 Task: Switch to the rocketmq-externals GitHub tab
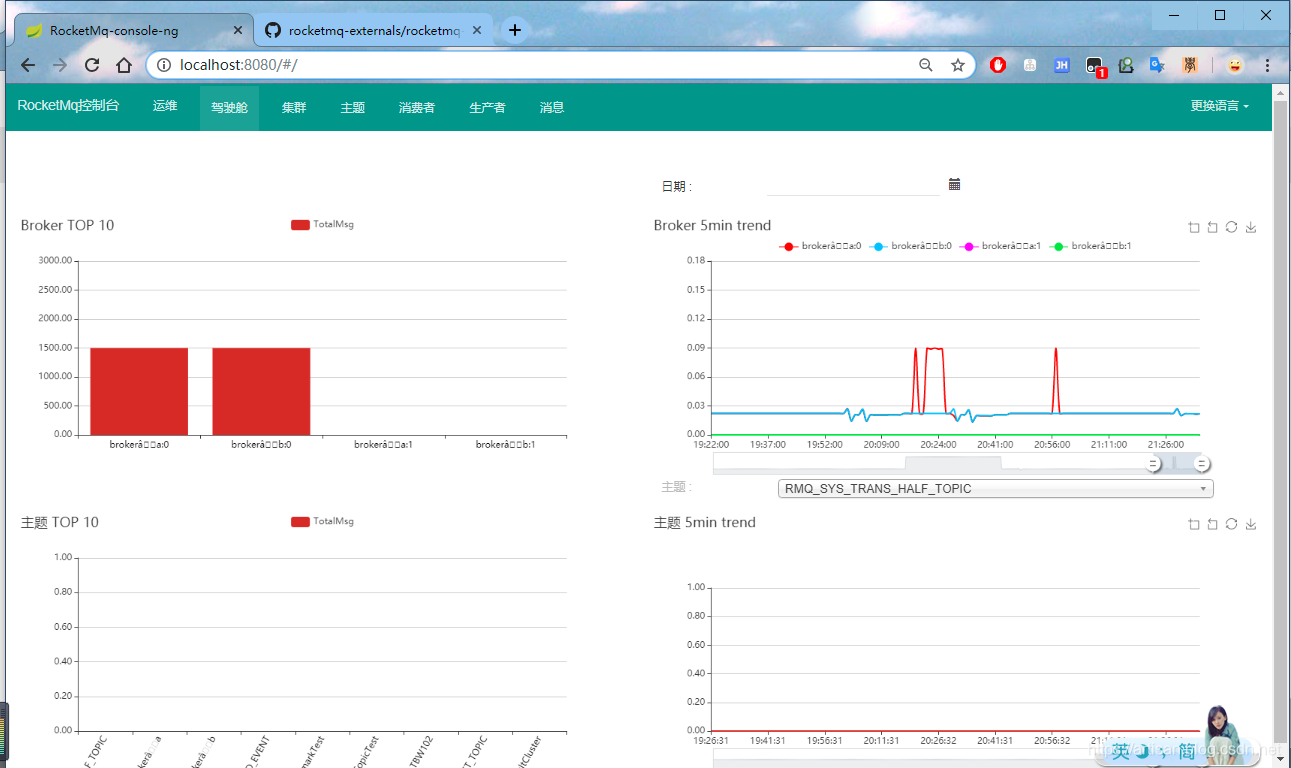[373, 30]
